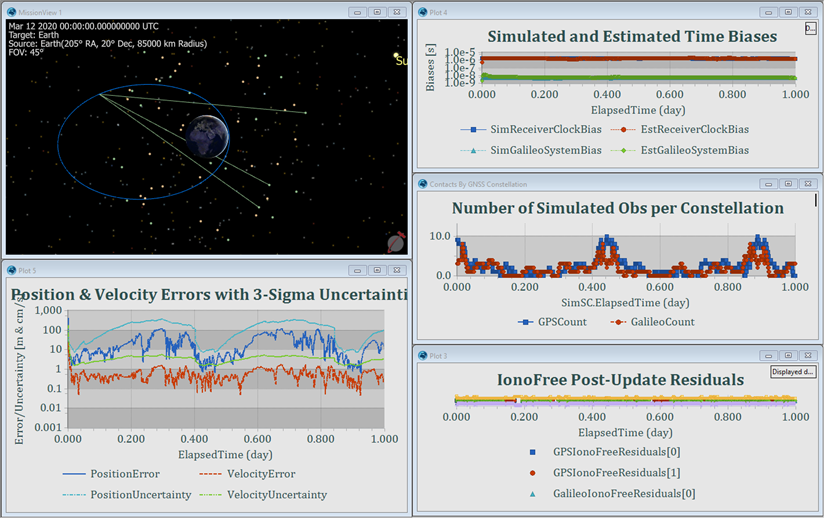Click the 'Number of Simulated Obs per Constellation' title
This screenshot has height=518, width=824.
tap(617, 209)
